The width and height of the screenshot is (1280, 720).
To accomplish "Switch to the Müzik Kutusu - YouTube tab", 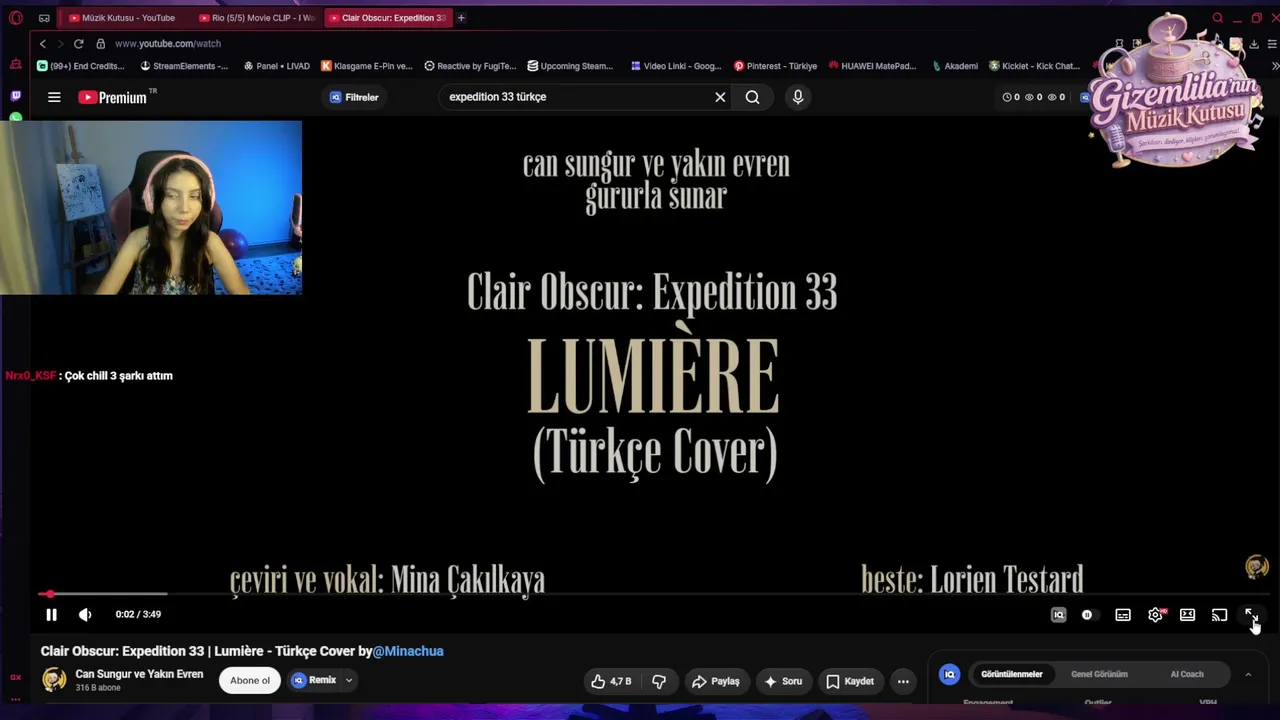I will tap(122, 18).
